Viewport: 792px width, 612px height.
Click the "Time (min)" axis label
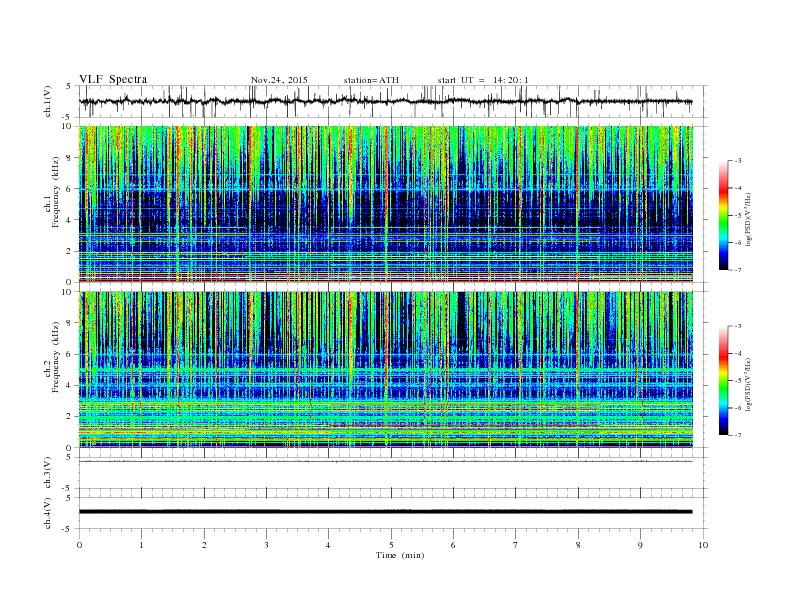tap(400, 555)
